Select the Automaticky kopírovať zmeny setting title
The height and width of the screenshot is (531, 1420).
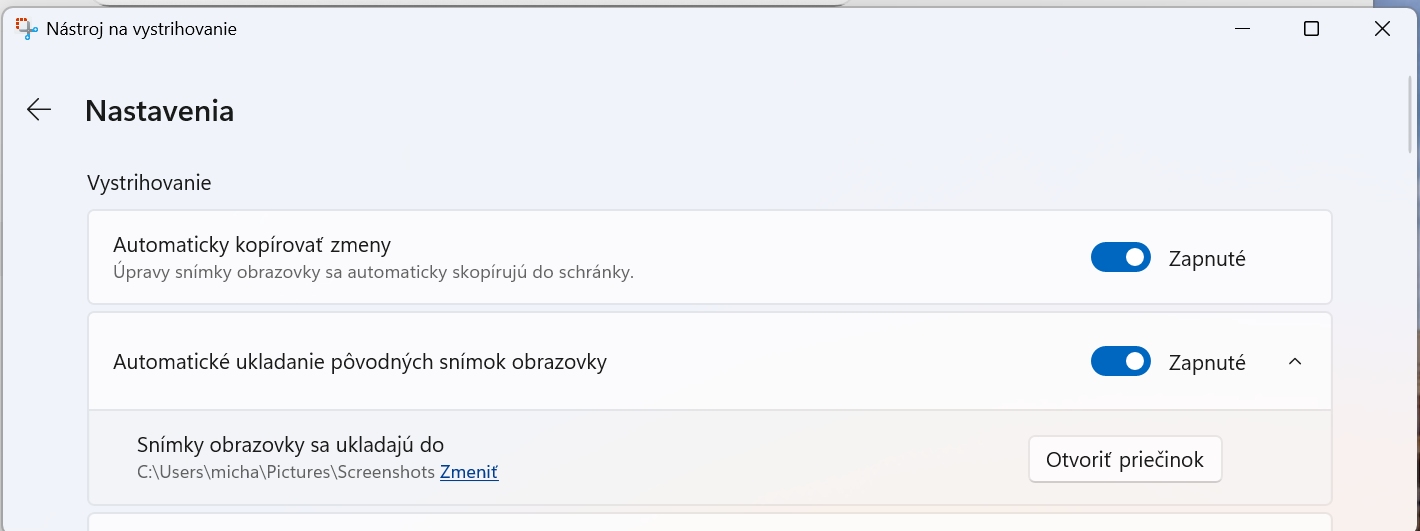[x=252, y=245]
